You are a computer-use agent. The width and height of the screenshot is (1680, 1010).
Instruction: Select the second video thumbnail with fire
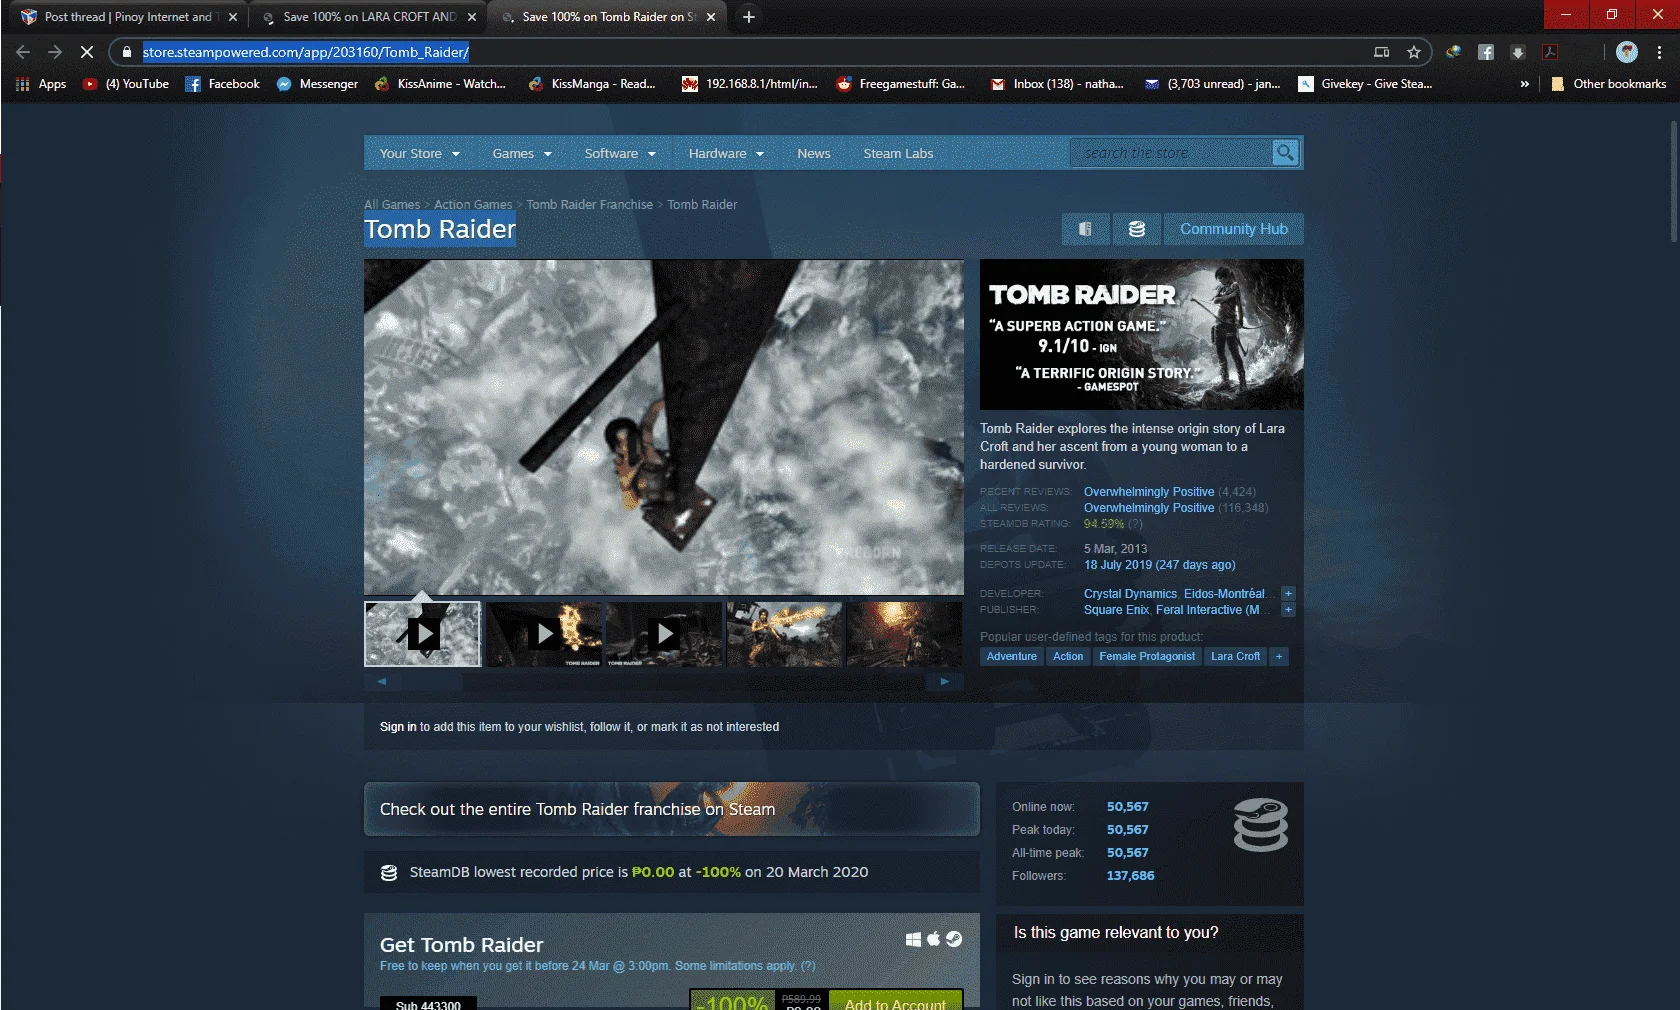tap(543, 634)
